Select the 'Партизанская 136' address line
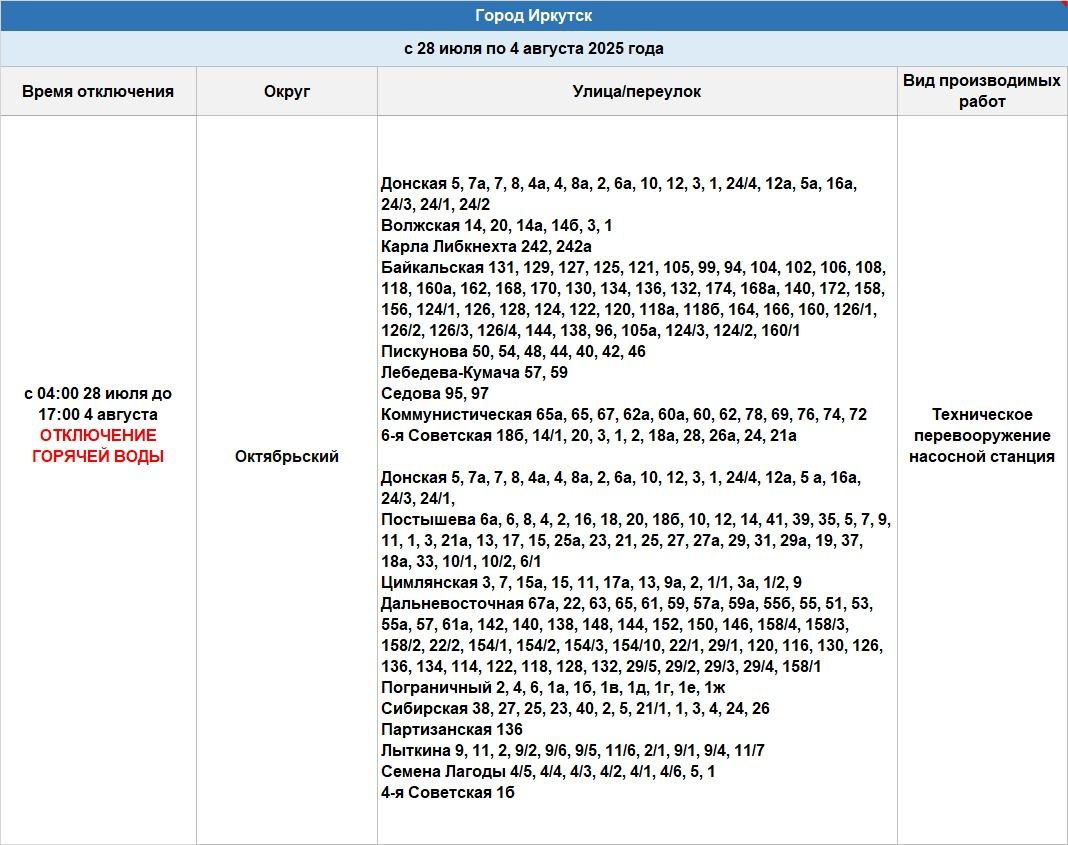Image resolution: width=1068 pixels, height=845 pixels. [452, 730]
